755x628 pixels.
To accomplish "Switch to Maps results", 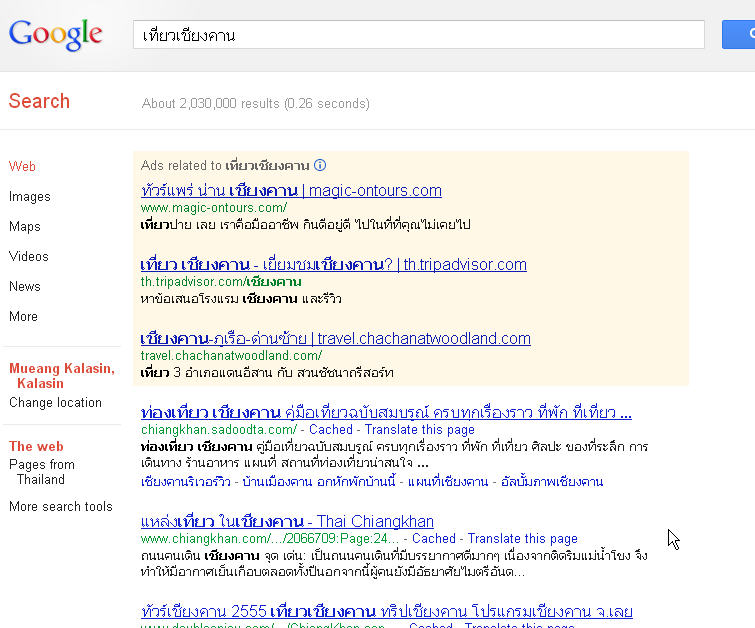I will tap(25, 226).
